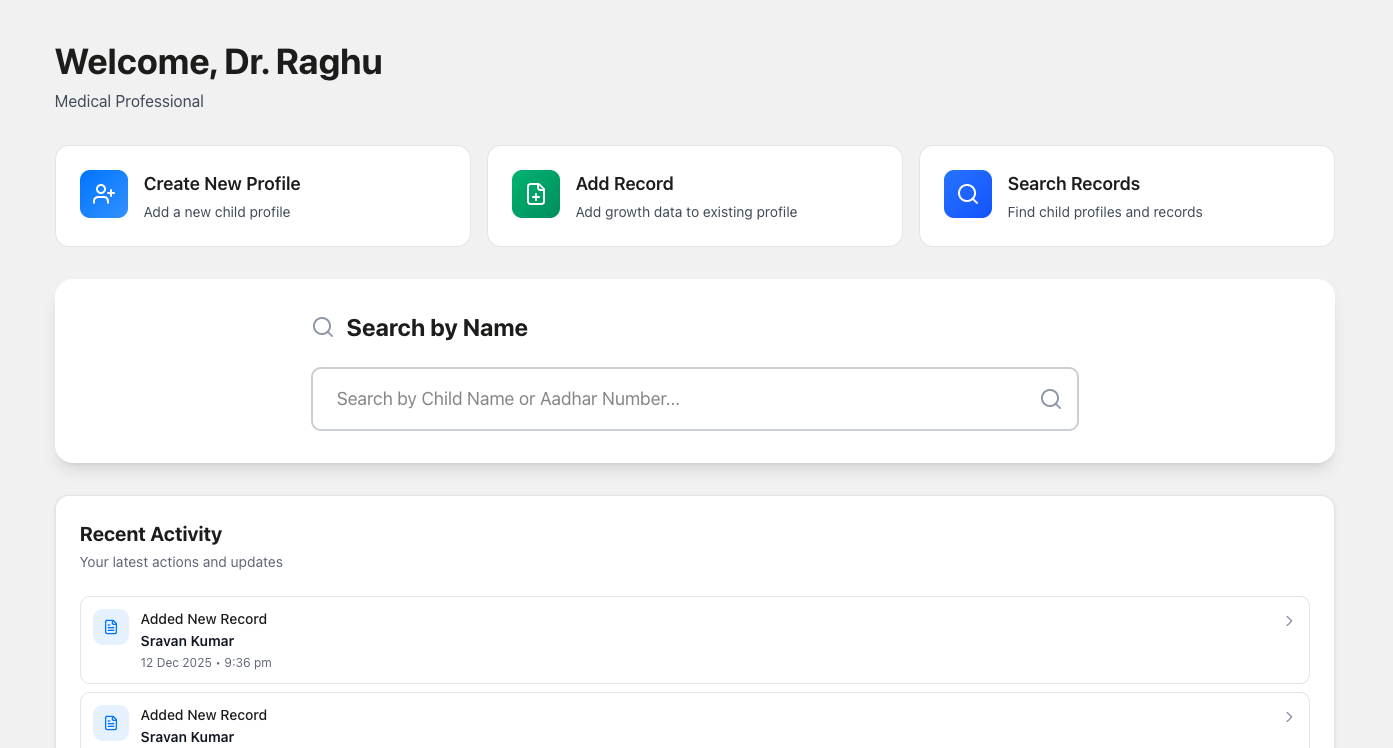Focus the Child Name or Aadhar Number search box
The image size is (1393, 748).
pyautogui.click(x=680, y=399)
